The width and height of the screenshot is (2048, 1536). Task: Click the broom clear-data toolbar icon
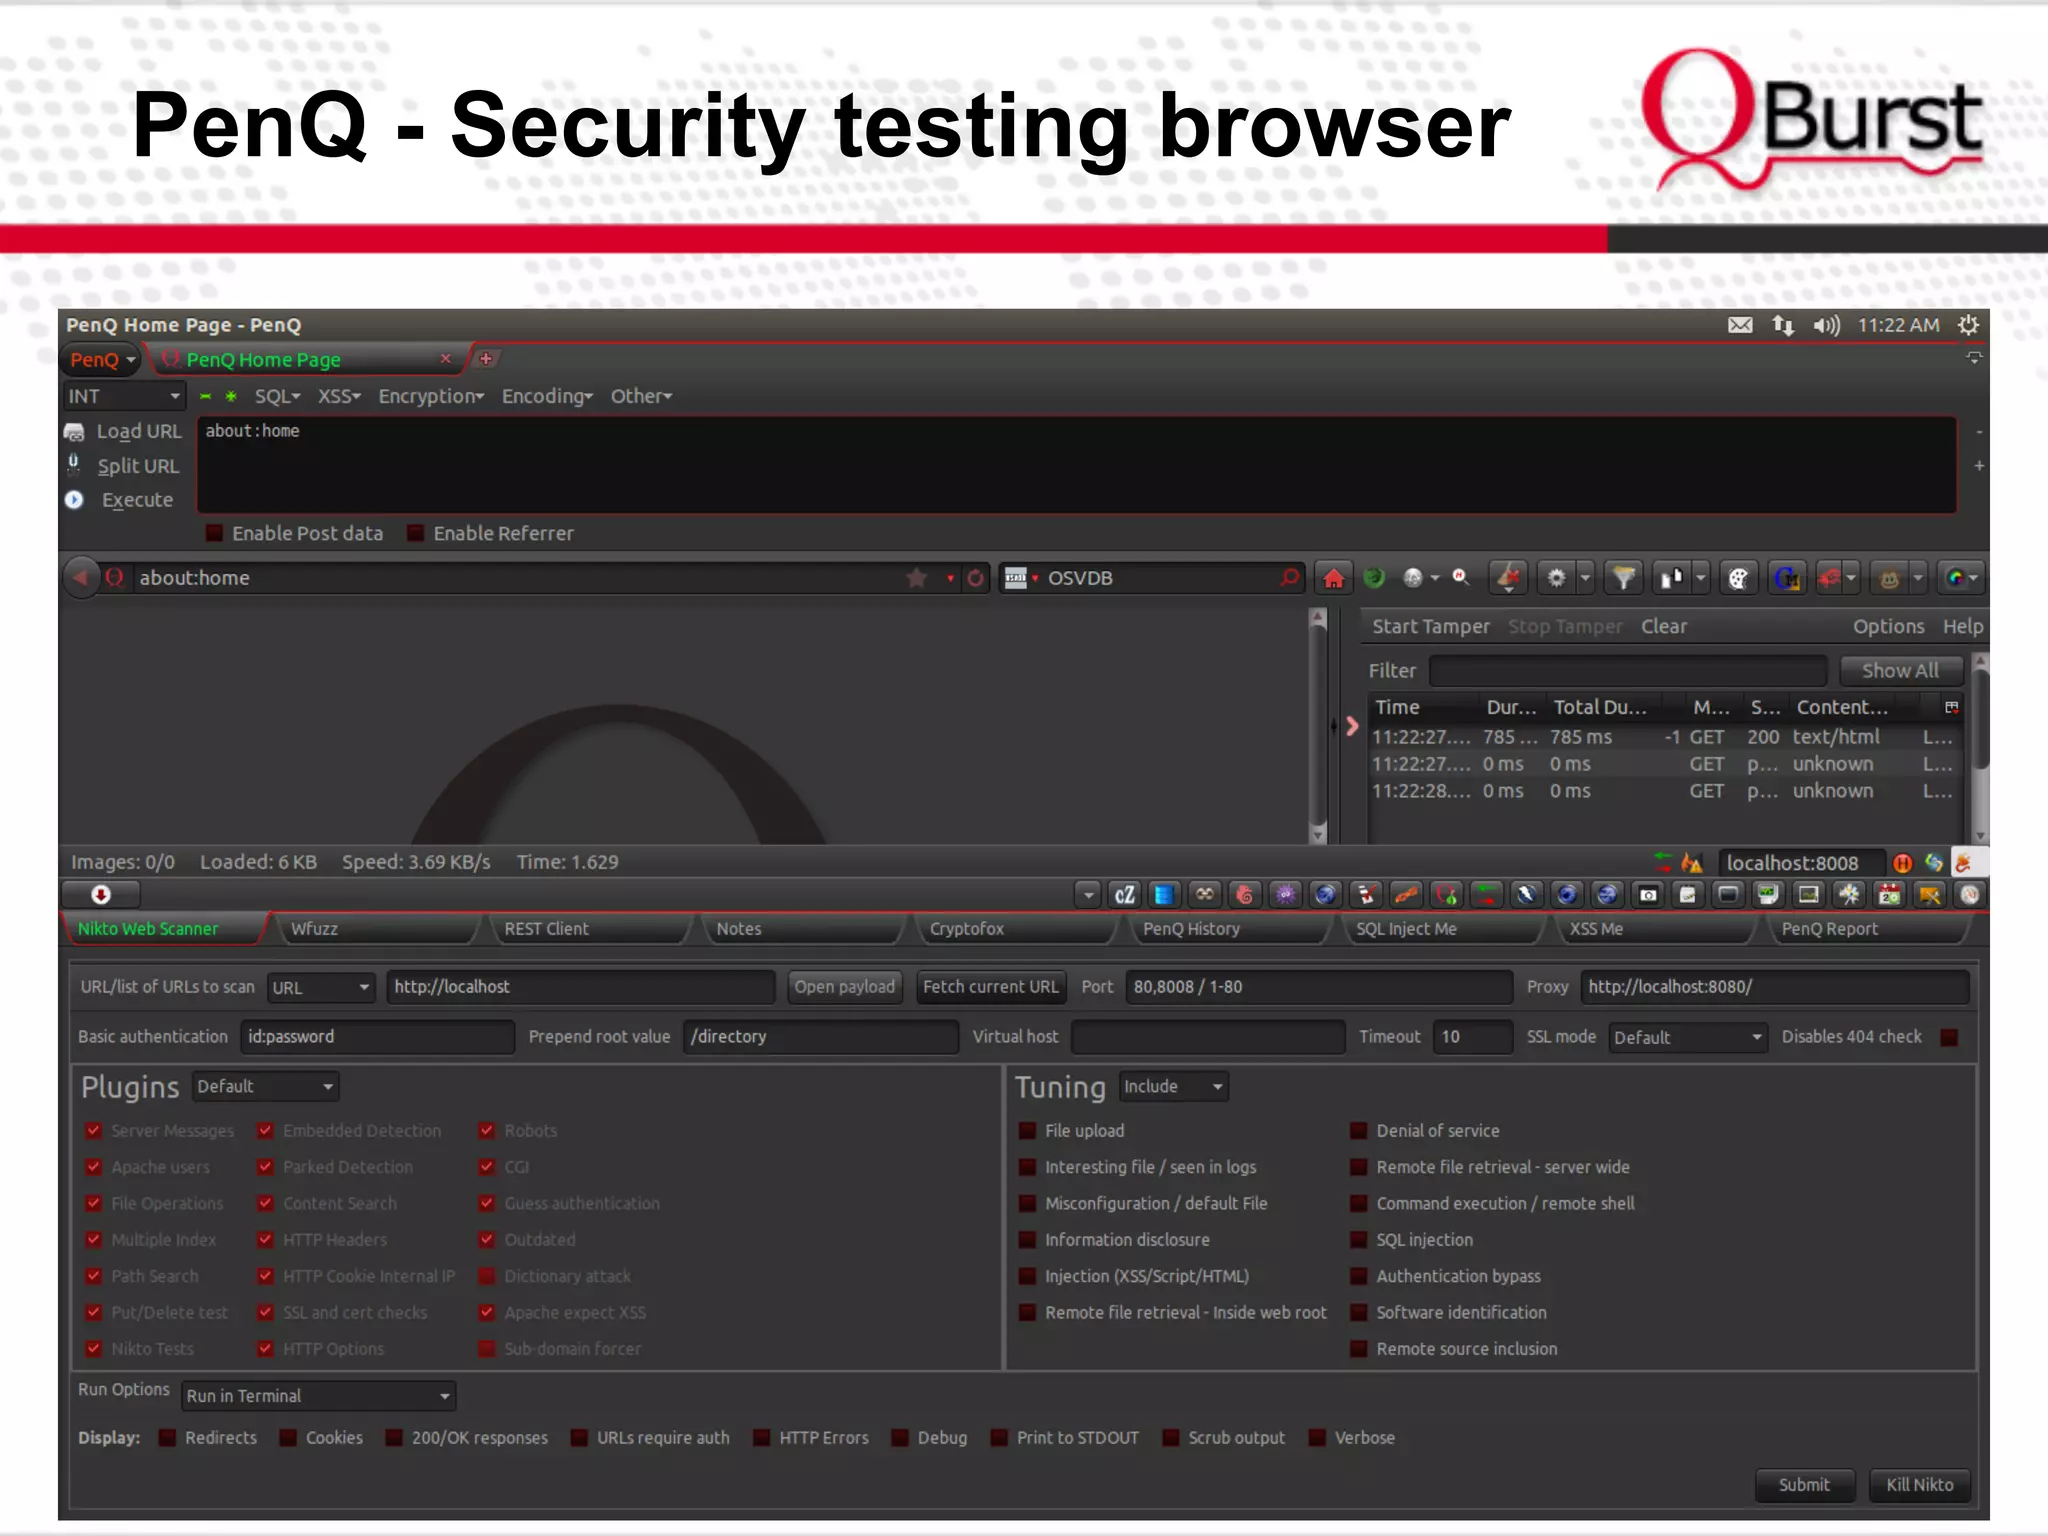click(1508, 578)
